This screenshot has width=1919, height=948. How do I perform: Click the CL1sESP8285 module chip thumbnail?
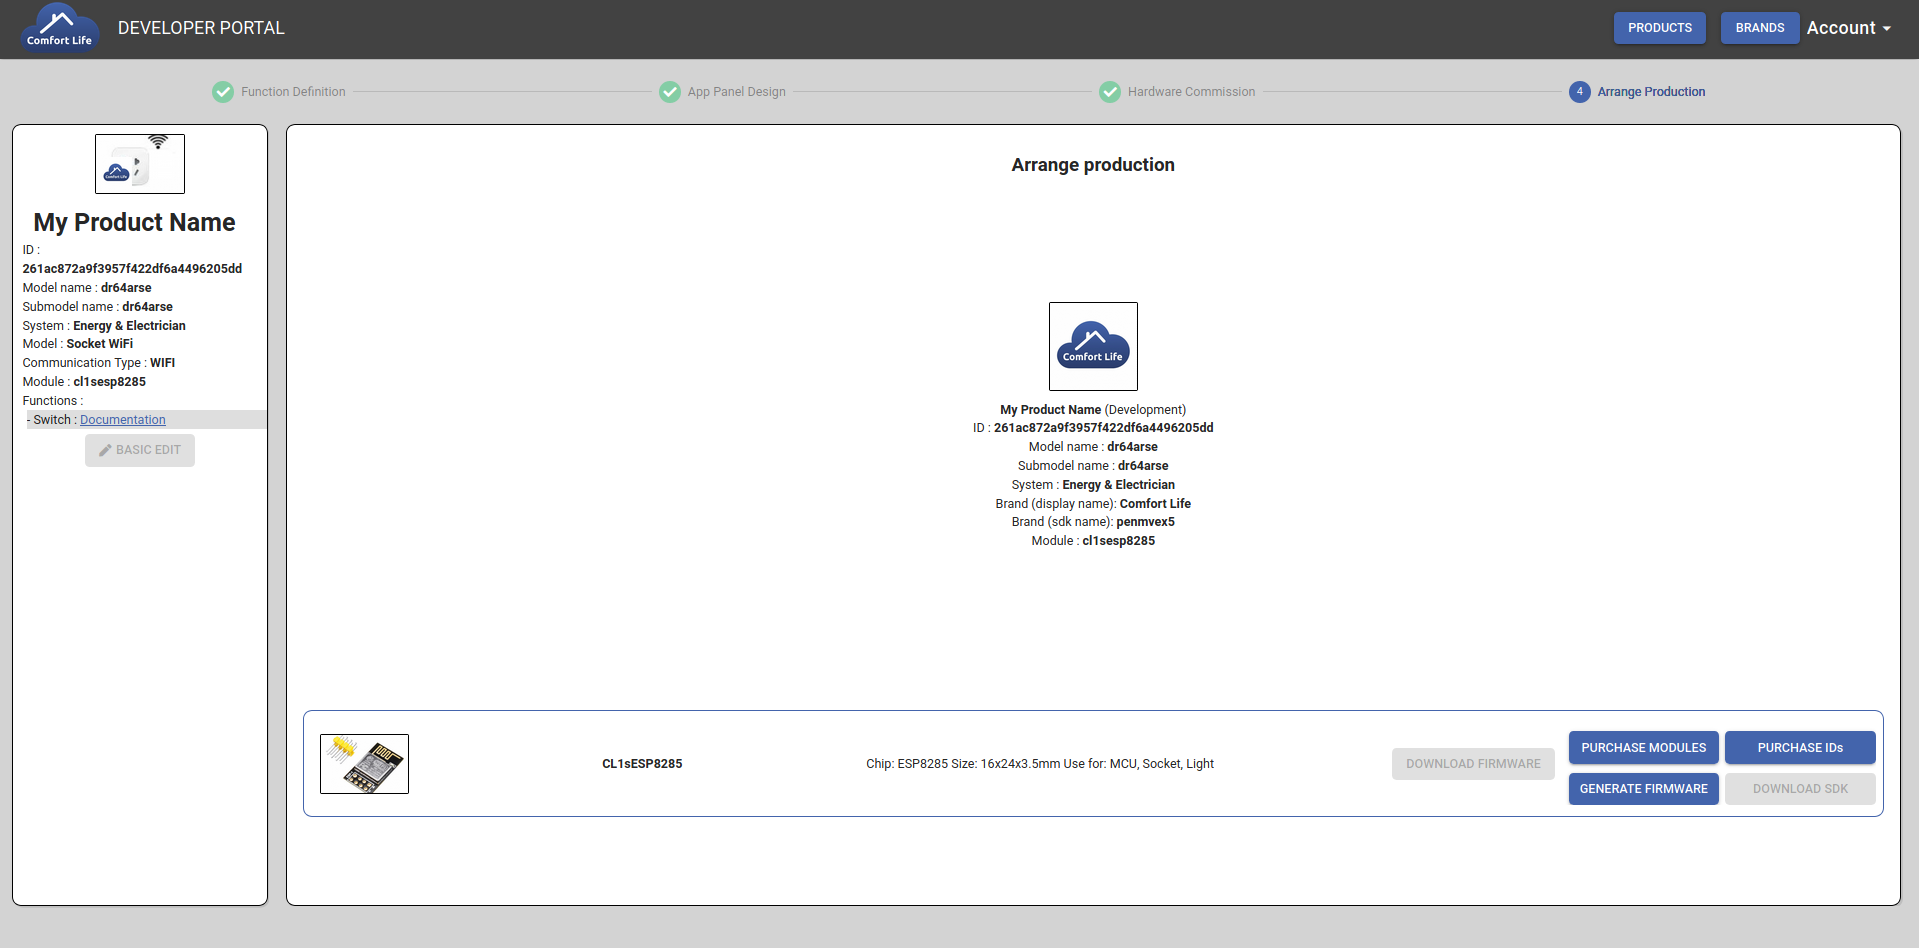(364, 764)
